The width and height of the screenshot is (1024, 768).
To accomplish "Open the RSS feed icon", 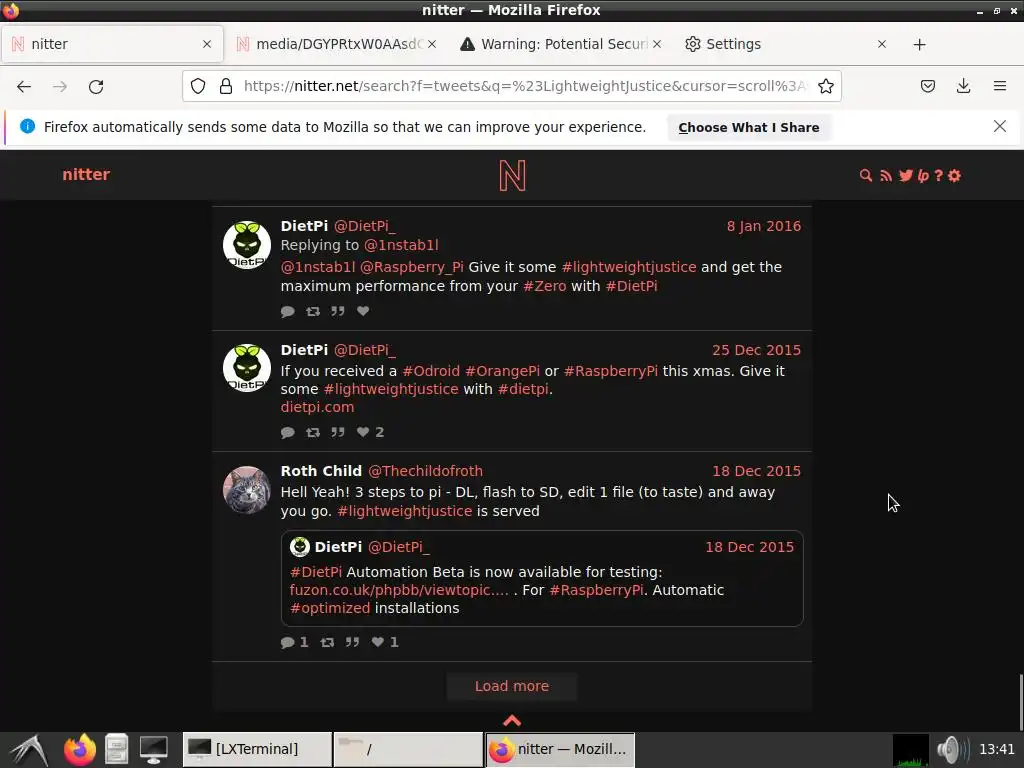I will [886, 175].
